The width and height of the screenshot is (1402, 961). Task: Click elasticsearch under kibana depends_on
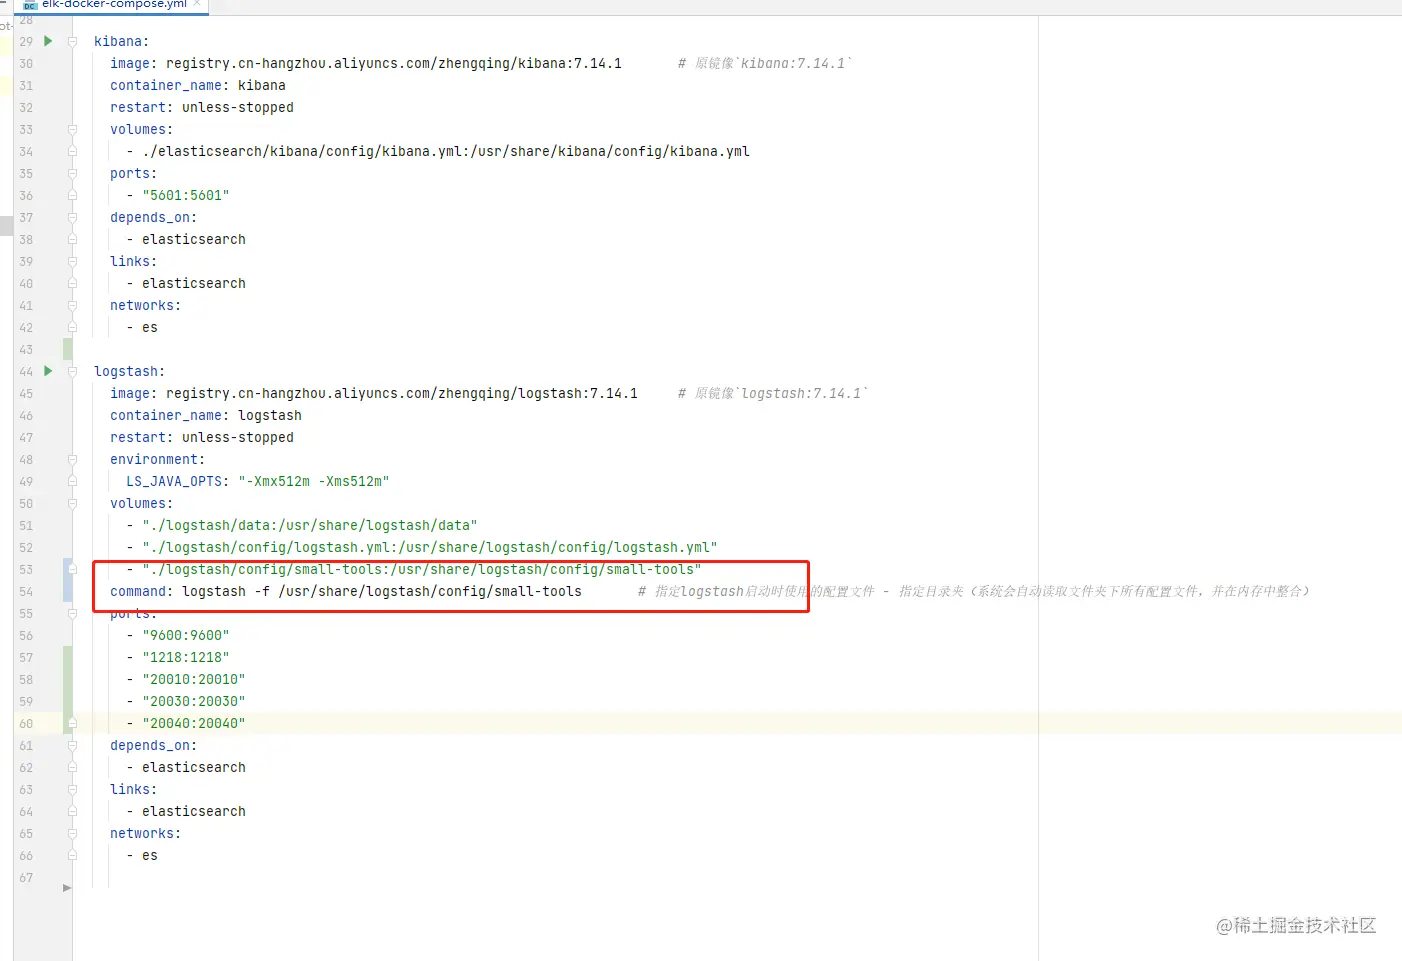point(194,239)
